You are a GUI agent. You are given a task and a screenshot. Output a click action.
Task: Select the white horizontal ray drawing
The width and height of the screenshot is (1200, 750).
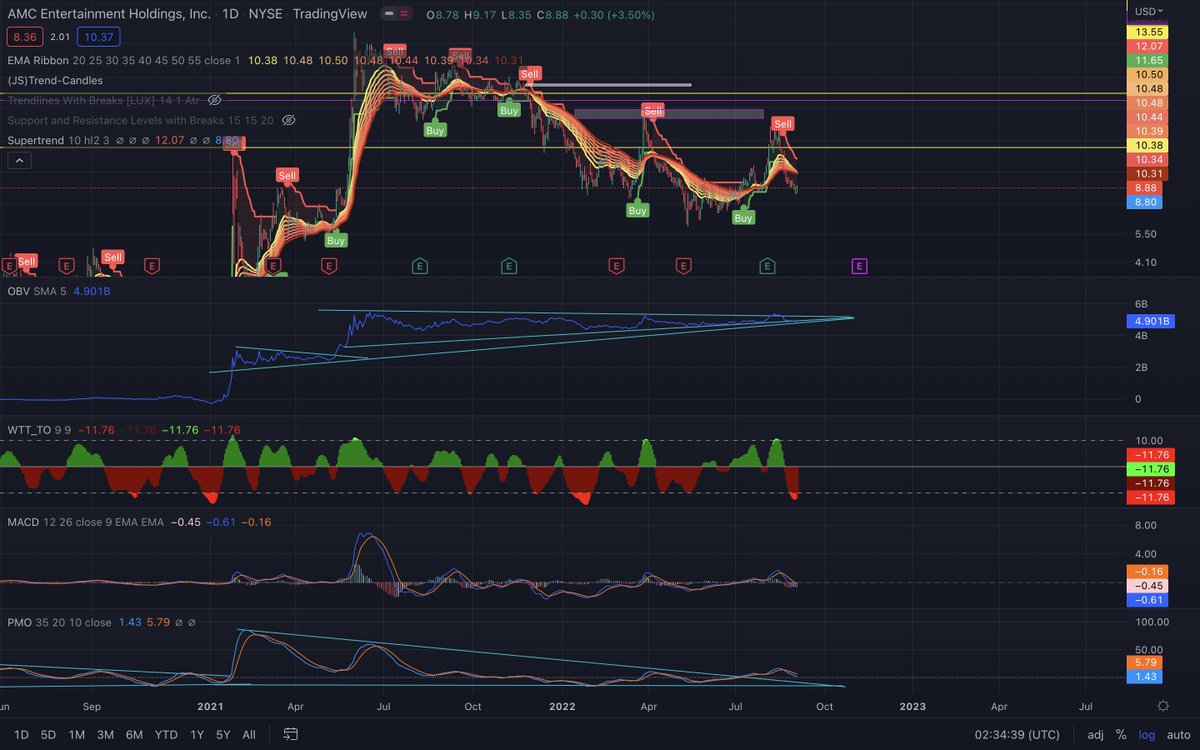610,85
